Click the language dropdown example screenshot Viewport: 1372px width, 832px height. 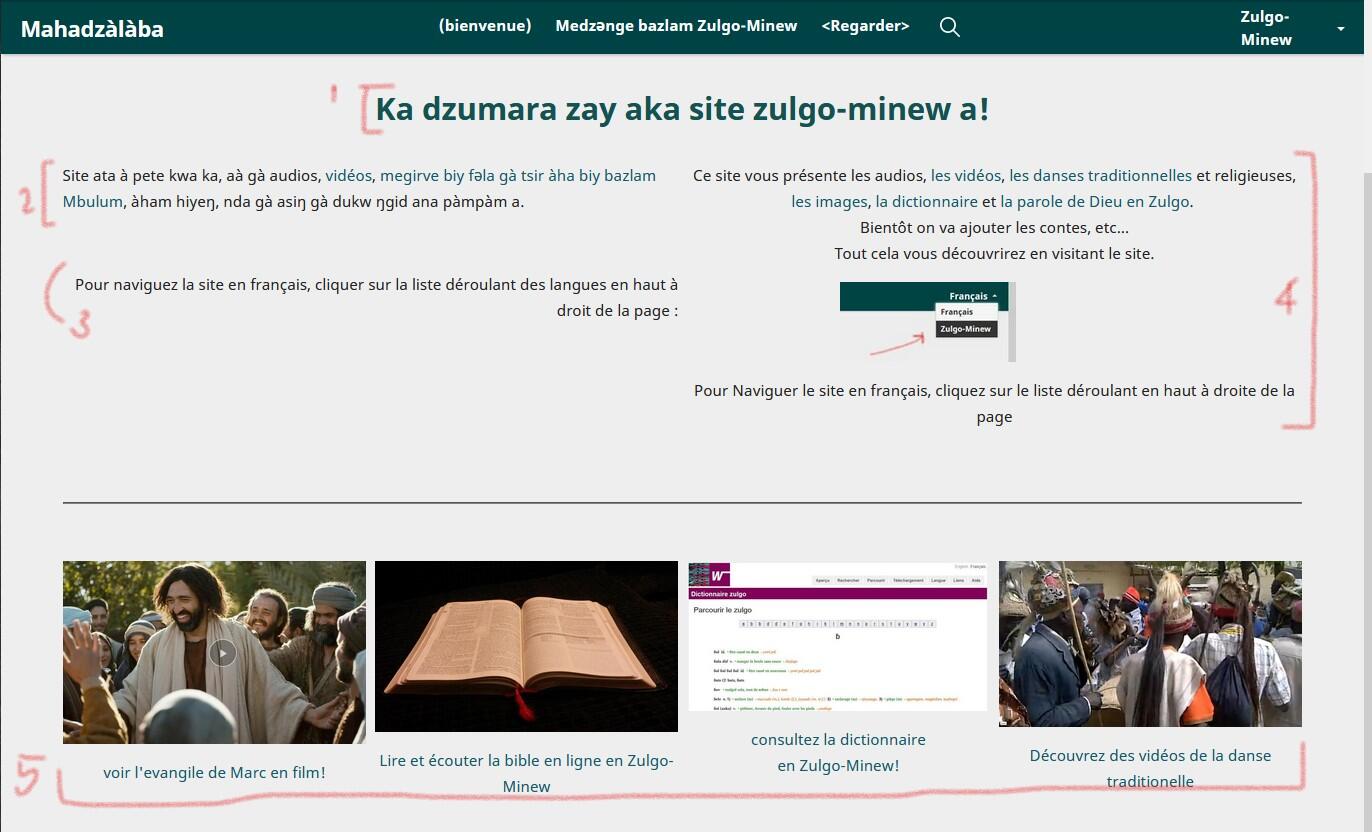(x=927, y=321)
